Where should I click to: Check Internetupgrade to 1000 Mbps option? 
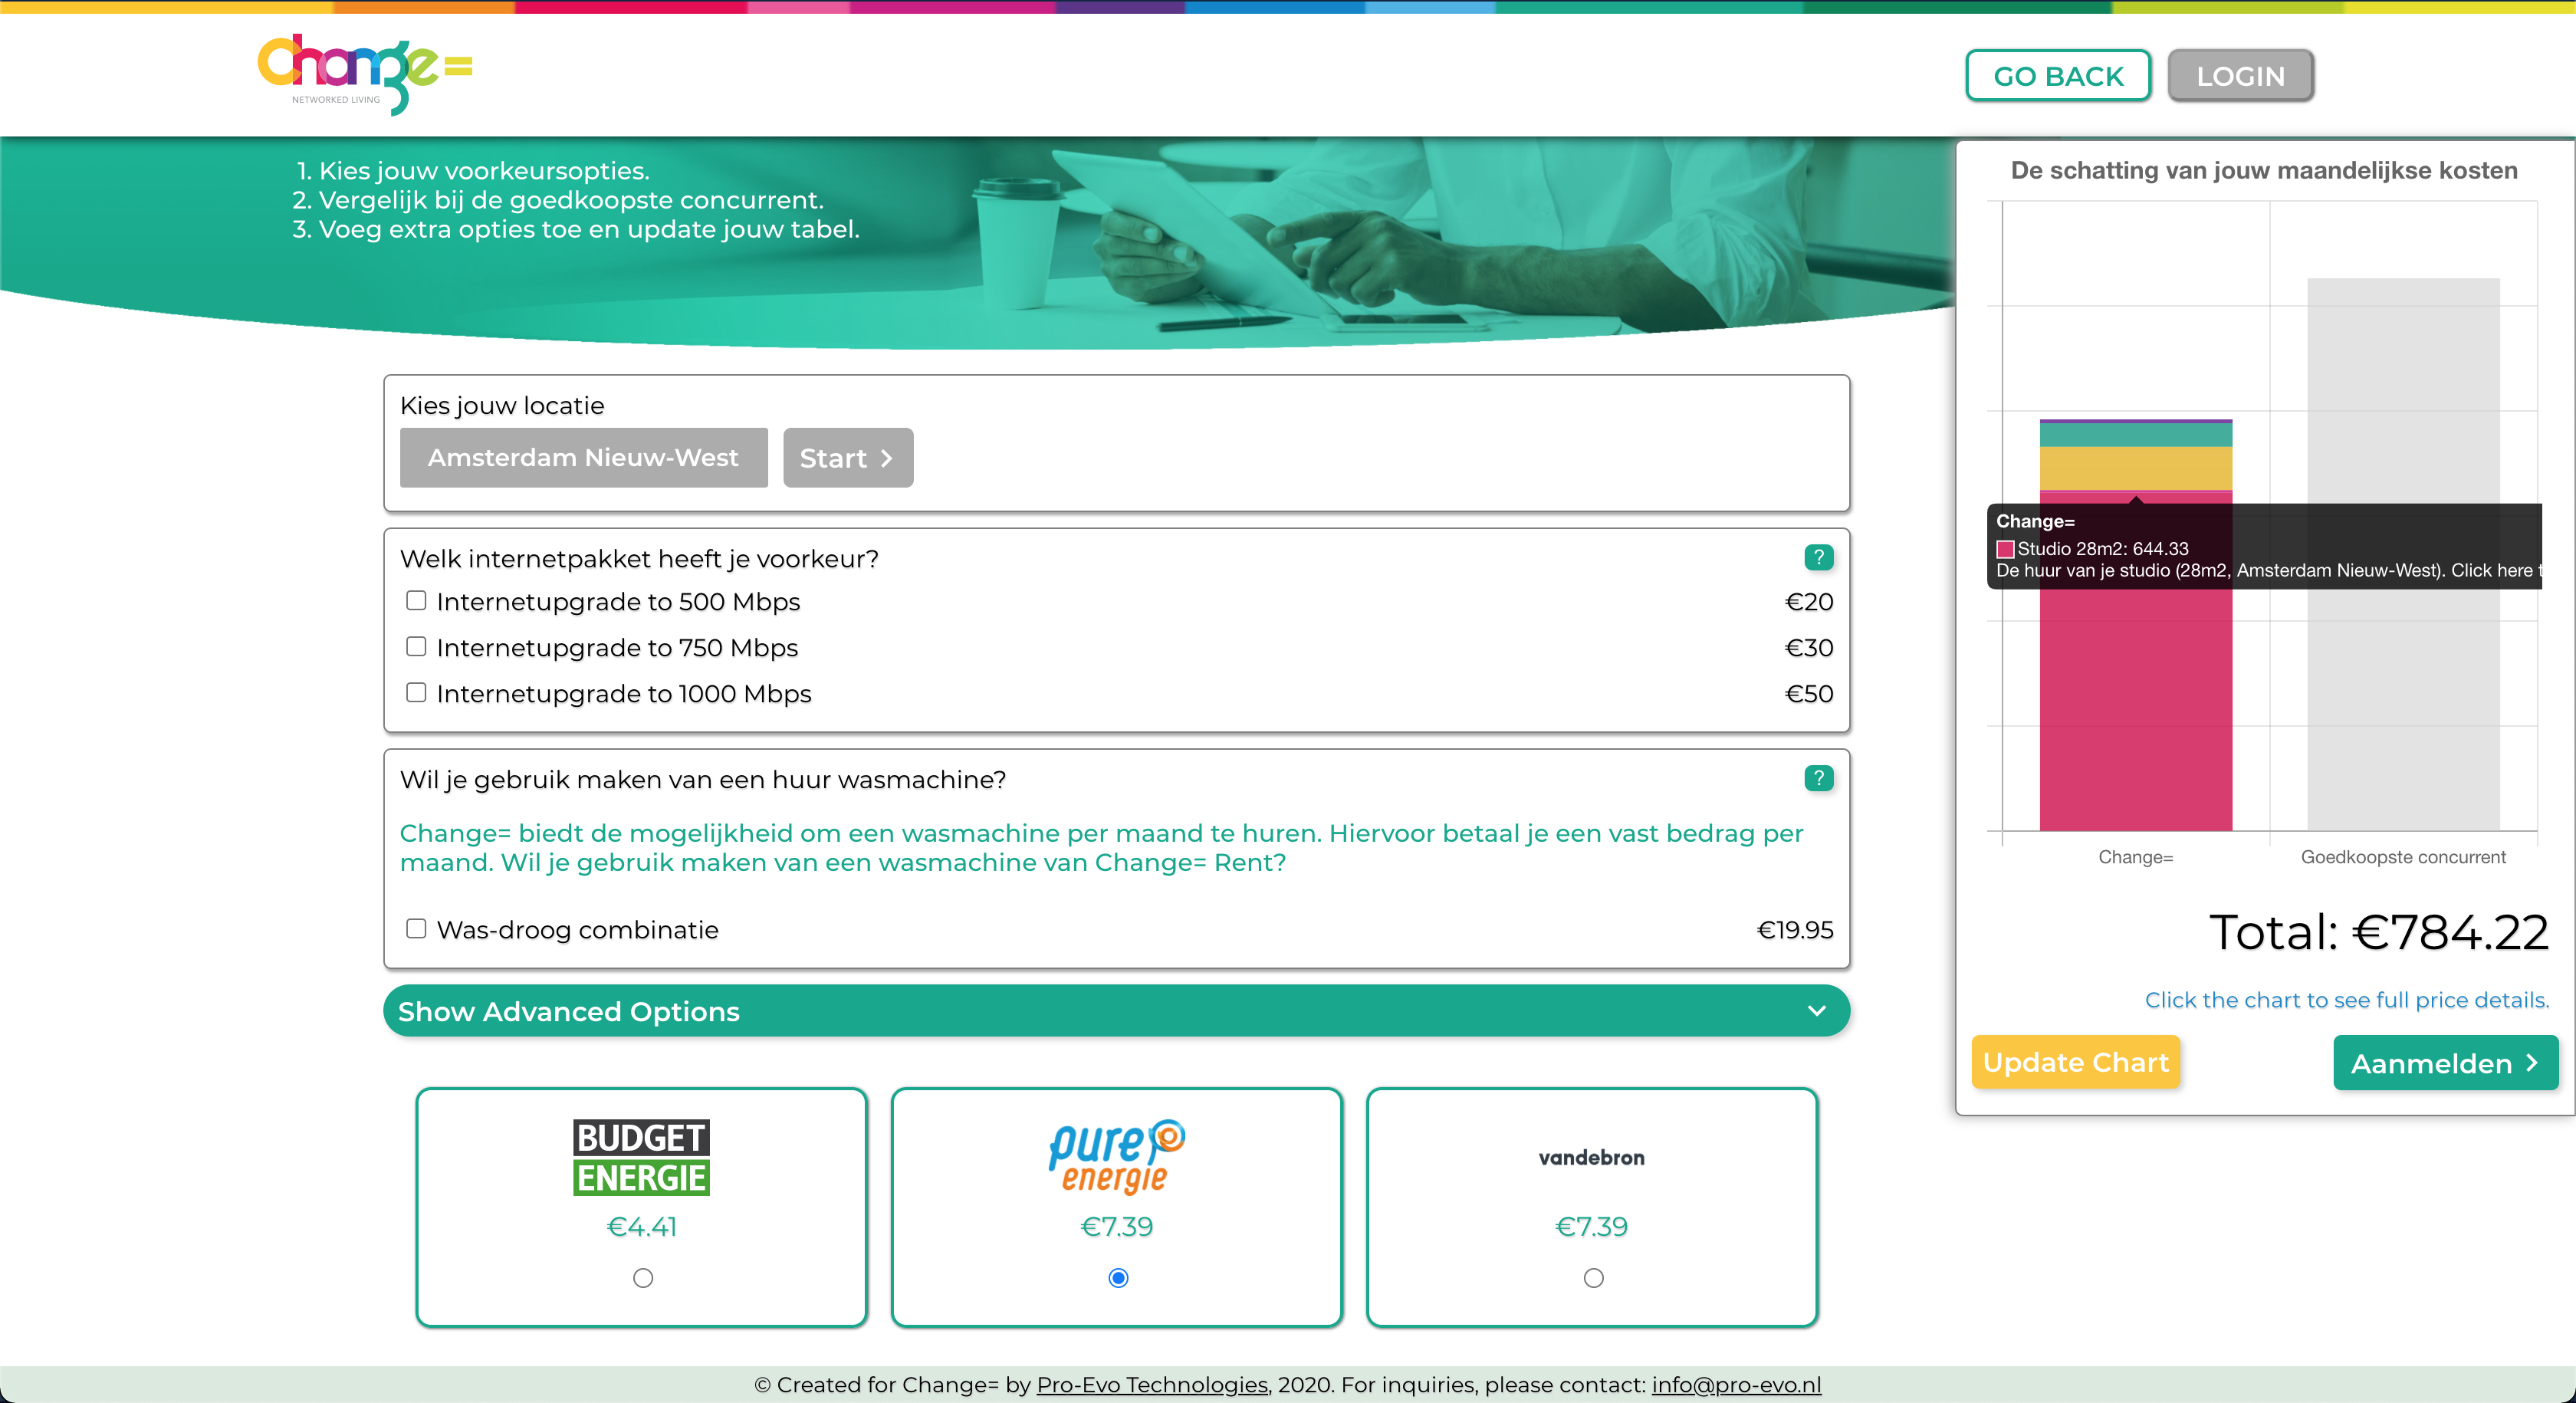tap(416, 692)
